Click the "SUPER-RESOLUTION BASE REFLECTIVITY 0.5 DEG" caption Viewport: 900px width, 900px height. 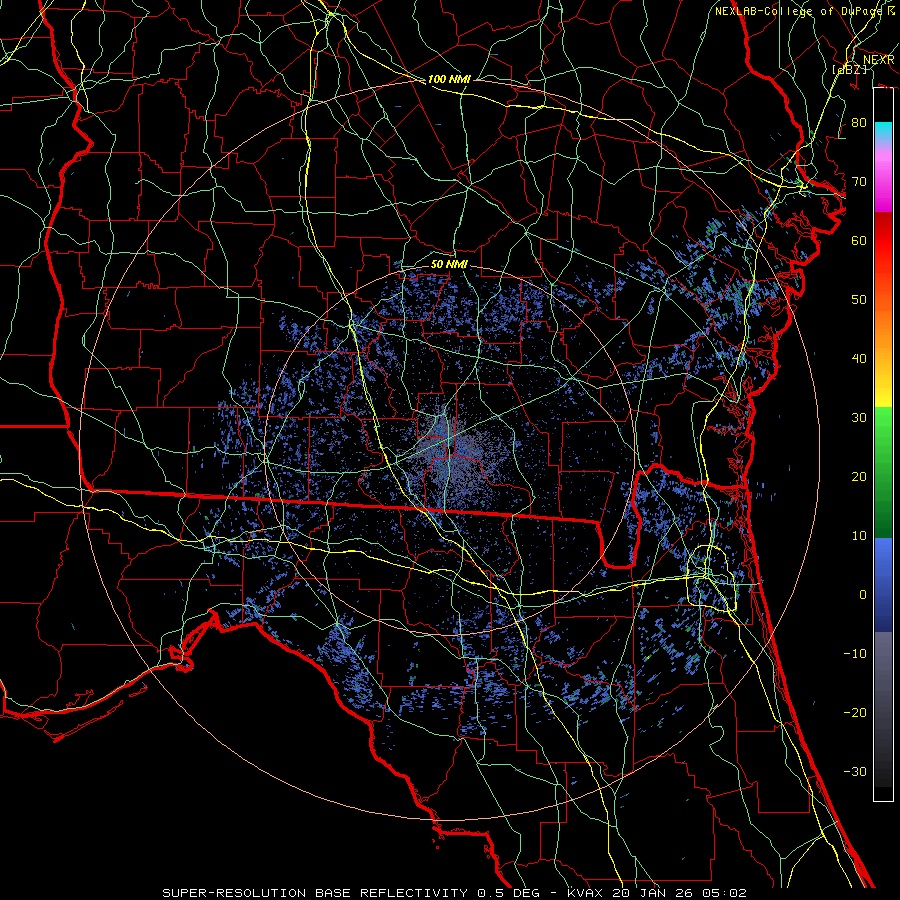point(350,893)
